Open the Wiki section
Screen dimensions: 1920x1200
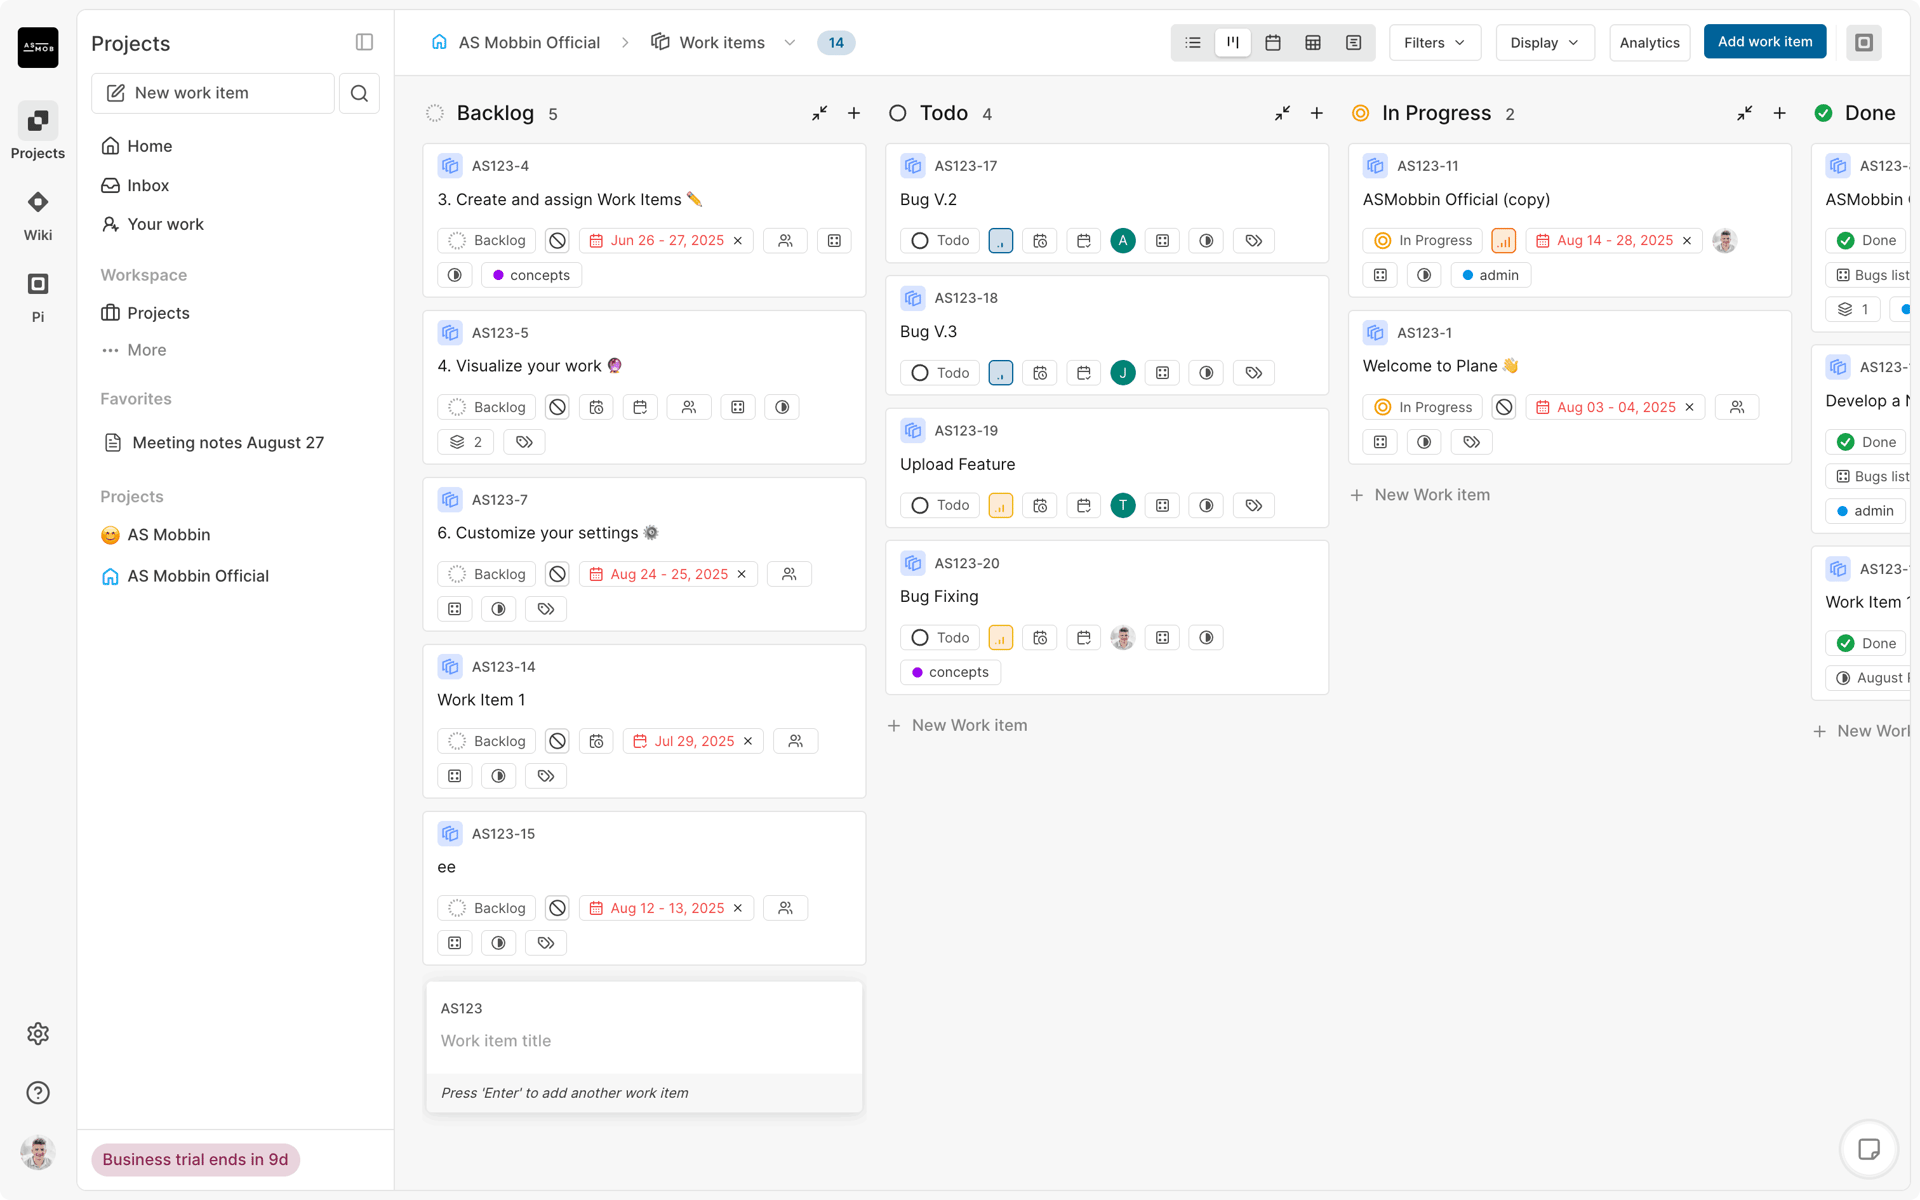pos(38,216)
